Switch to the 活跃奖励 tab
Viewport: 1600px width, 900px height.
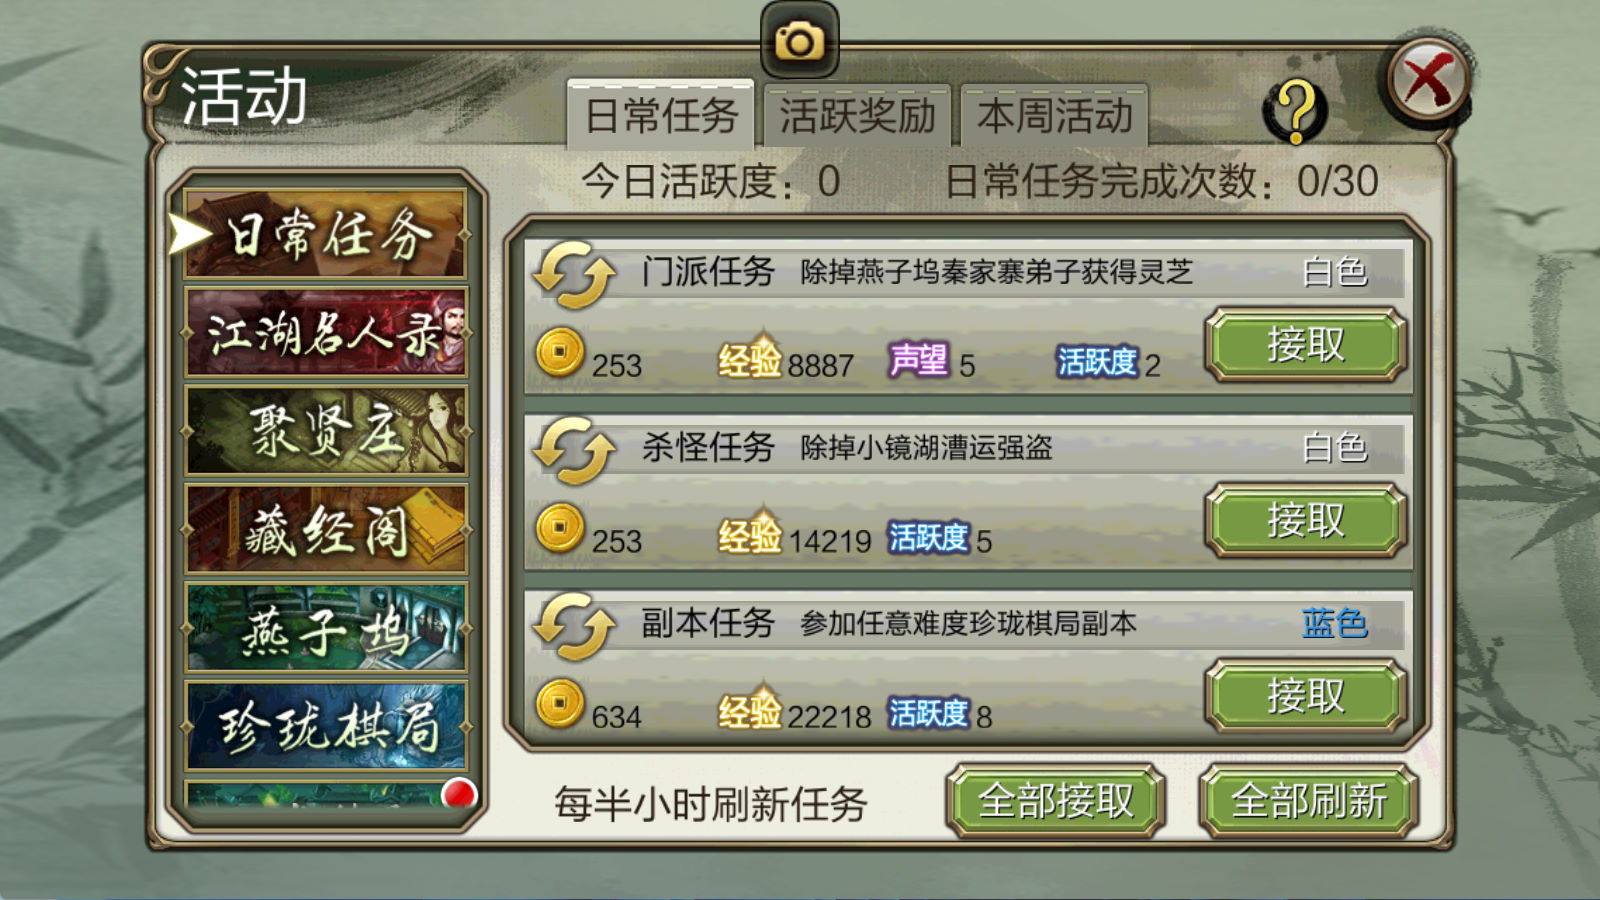857,116
